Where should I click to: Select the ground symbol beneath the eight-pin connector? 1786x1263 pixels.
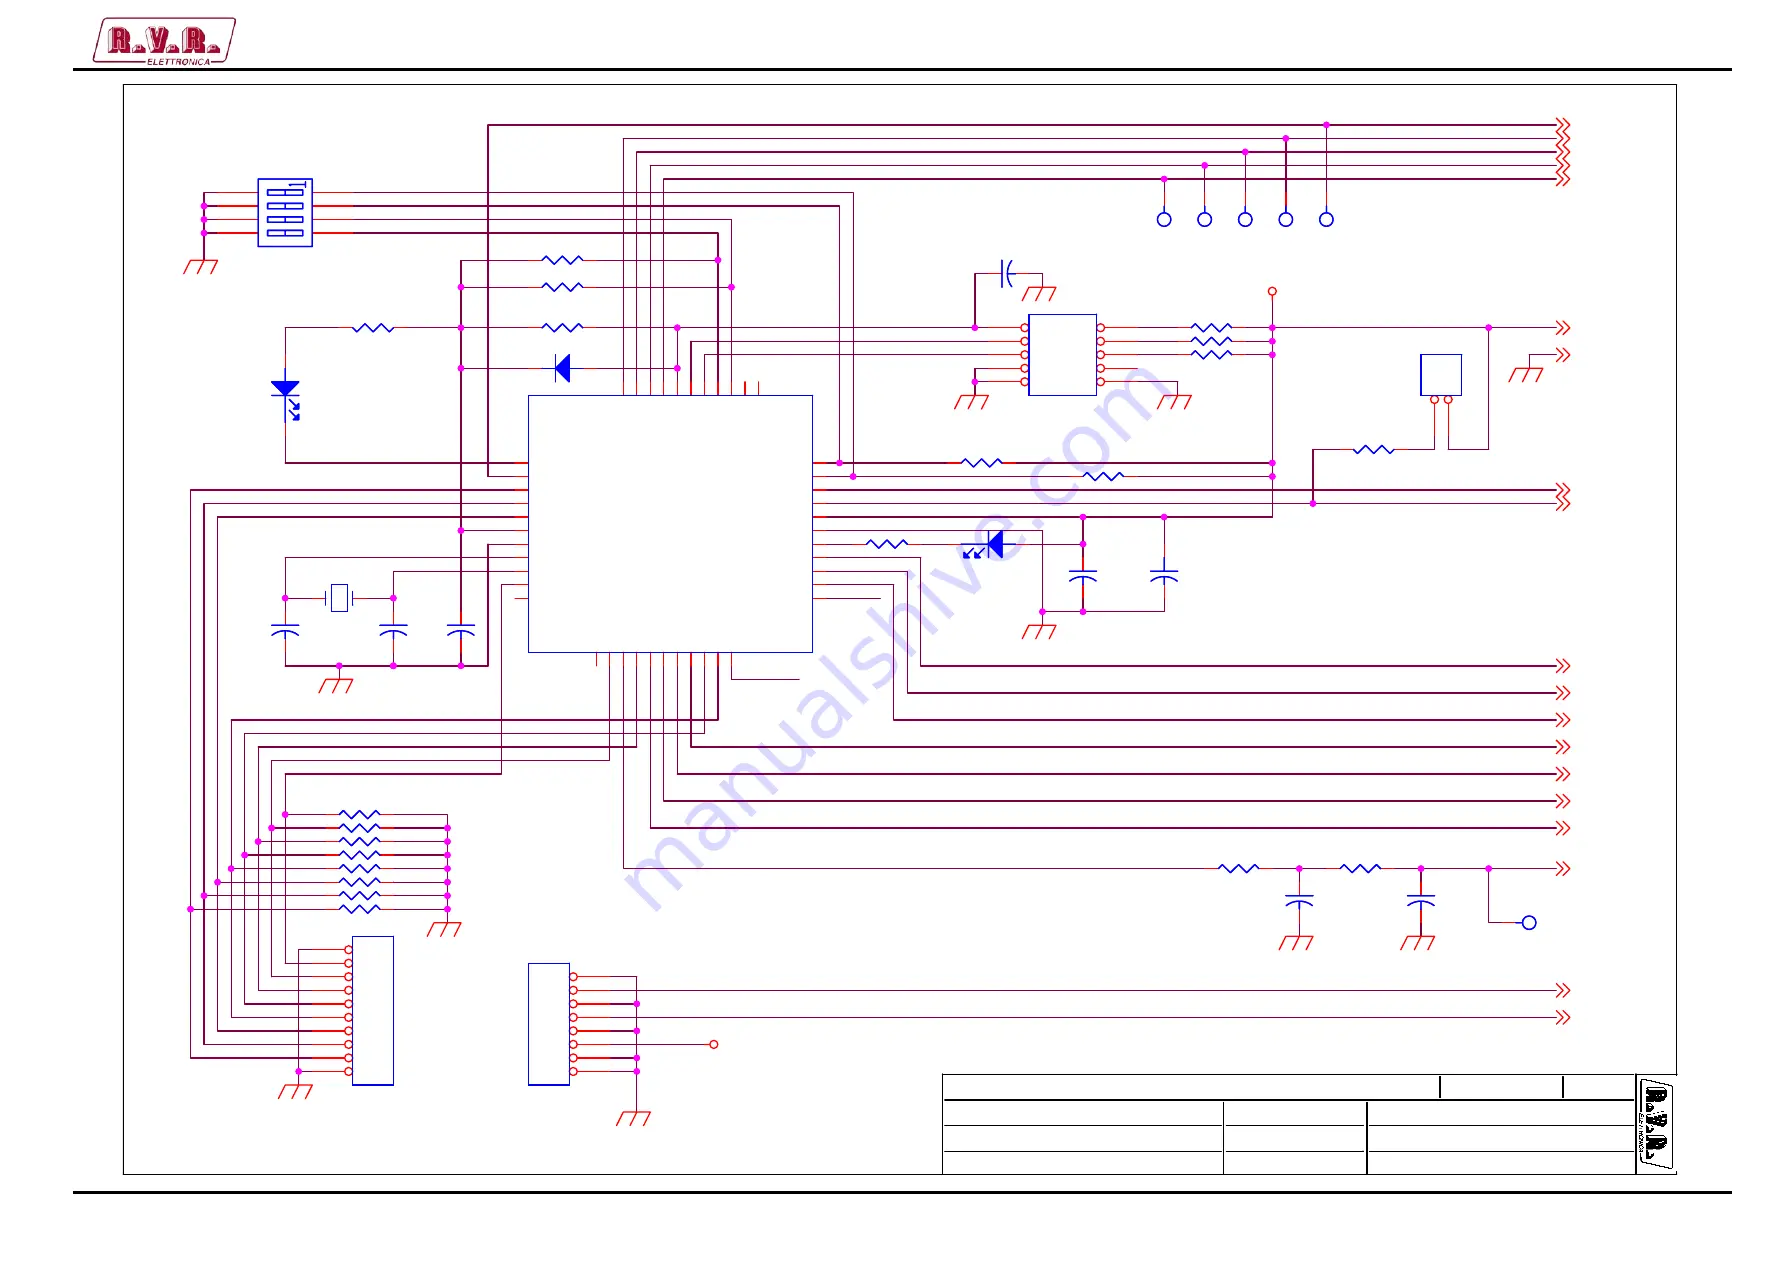[633, 1118]
